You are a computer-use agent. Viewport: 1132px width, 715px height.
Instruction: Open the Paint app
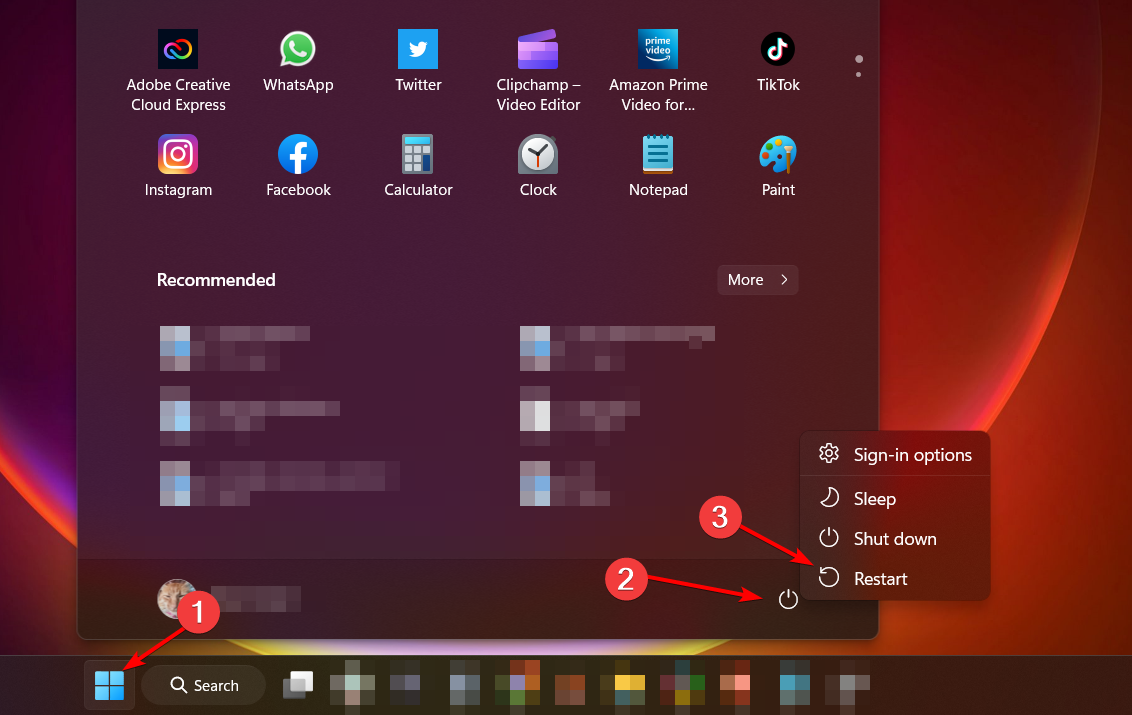pos(778,166)
